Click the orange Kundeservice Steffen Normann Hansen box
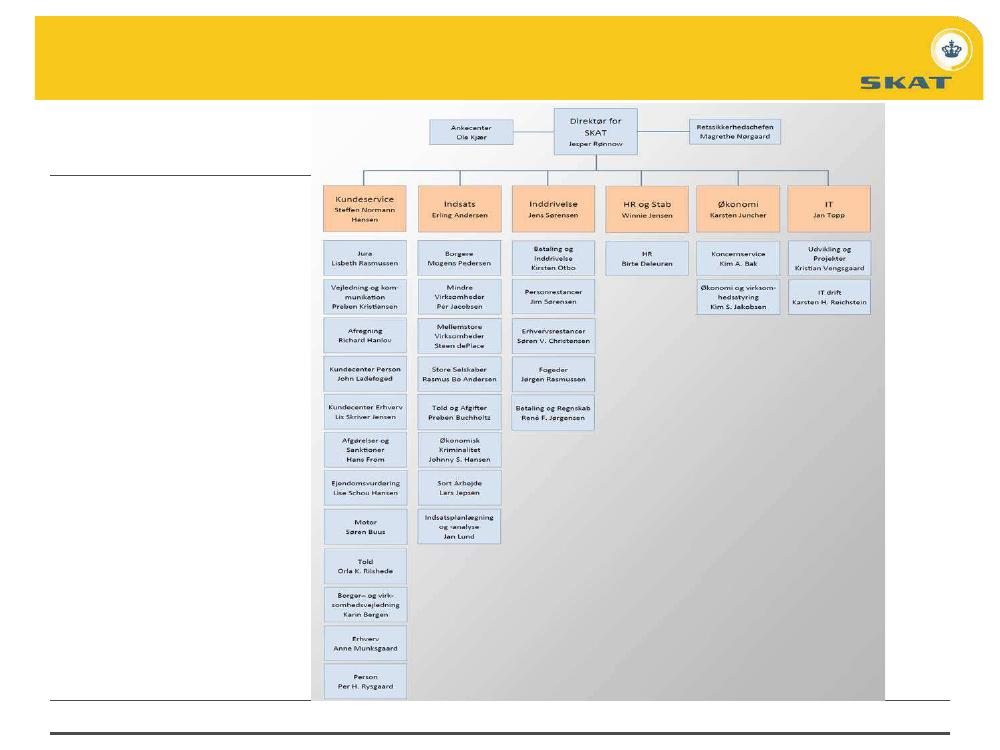 click(365, 209)
